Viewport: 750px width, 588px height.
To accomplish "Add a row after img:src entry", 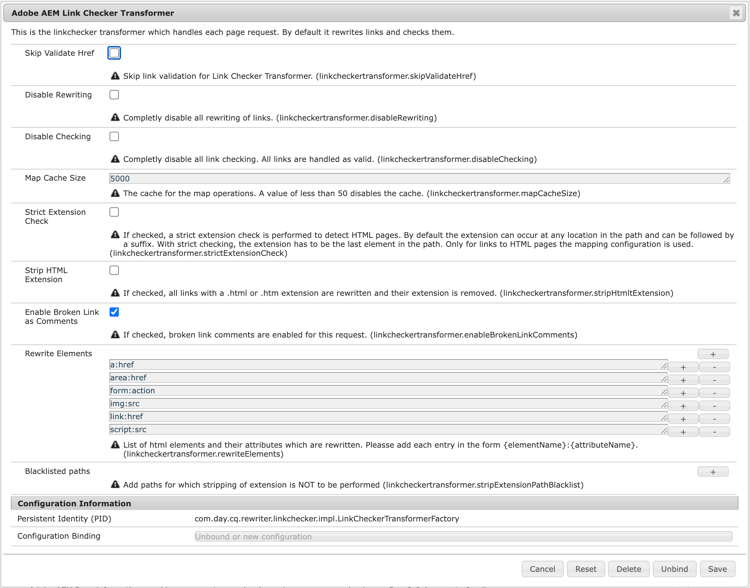I will pos(683,406).
